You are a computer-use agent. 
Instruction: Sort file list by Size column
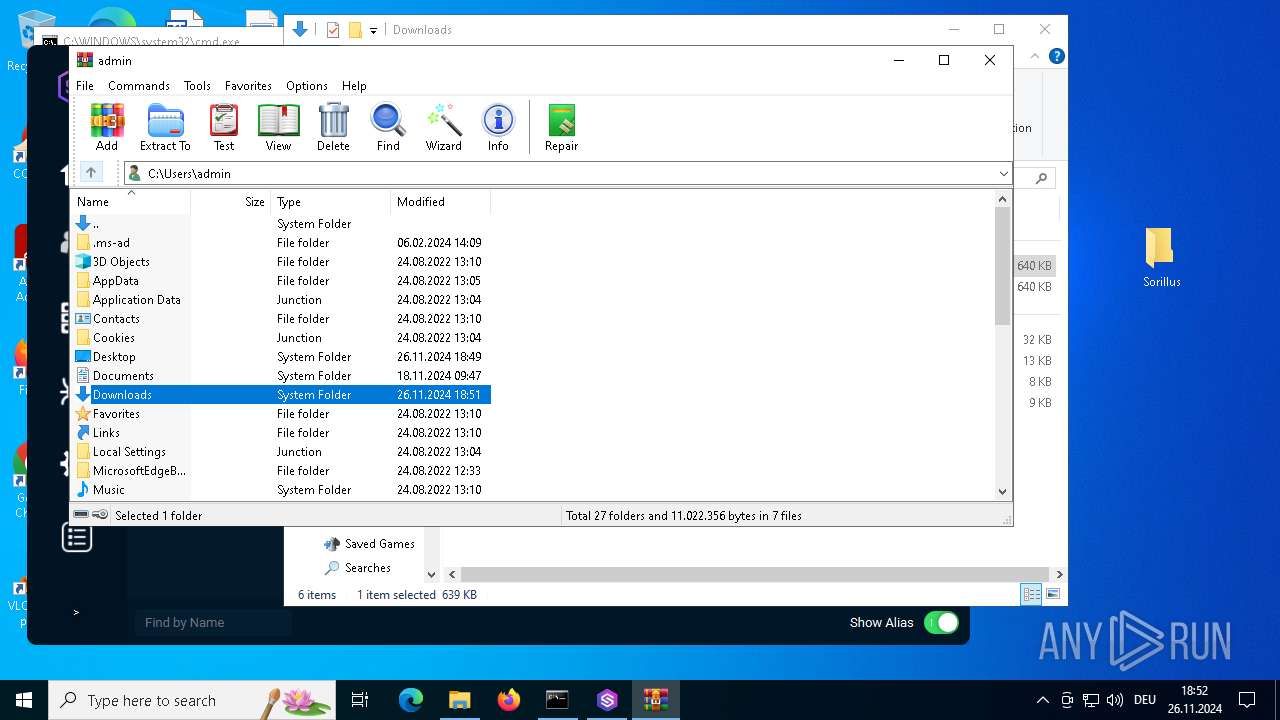tap(231, 202)
